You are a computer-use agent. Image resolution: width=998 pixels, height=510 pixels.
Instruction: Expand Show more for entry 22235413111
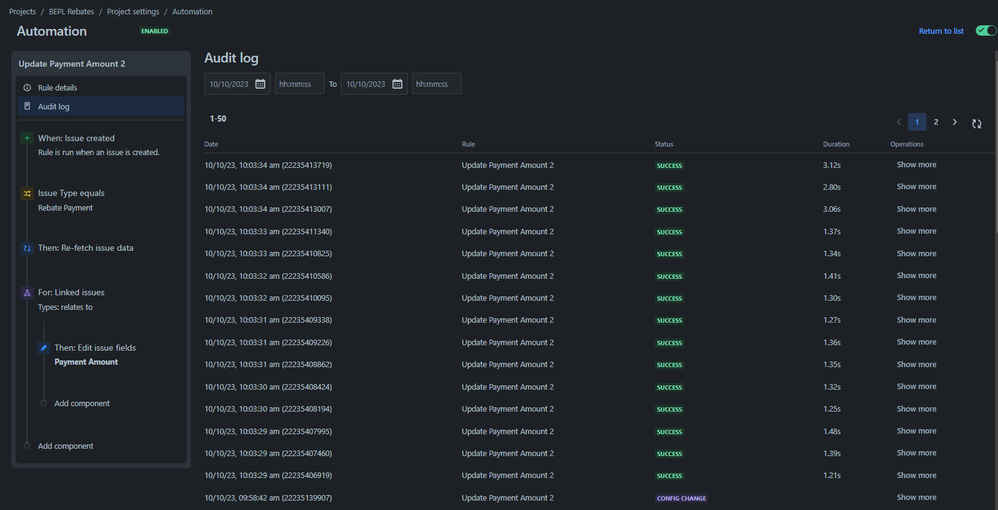click(x=917, y=187)
